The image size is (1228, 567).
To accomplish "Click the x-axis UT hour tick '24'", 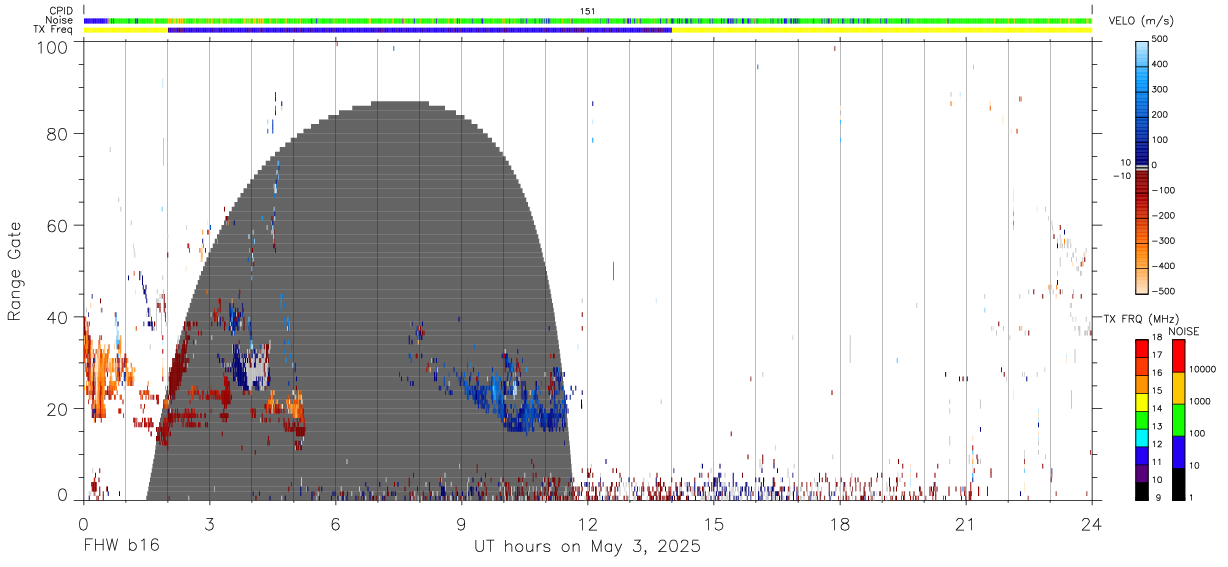I will click(x=1092, y=524).
